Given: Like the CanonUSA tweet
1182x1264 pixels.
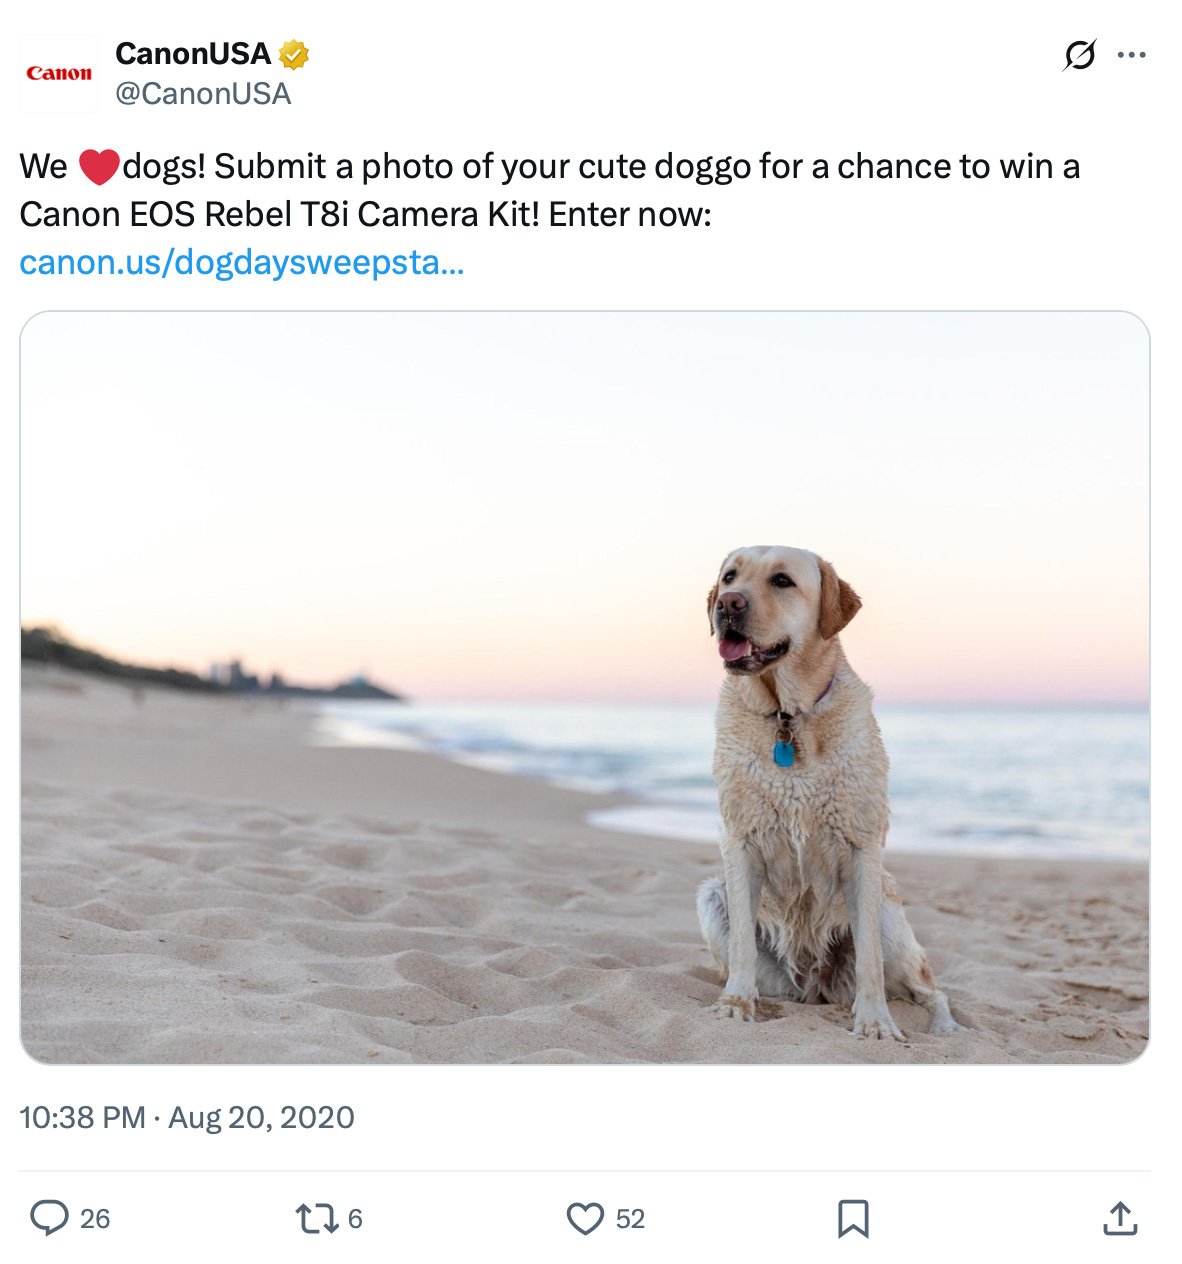Looking at the screenshot, I should pos(586,1219).
